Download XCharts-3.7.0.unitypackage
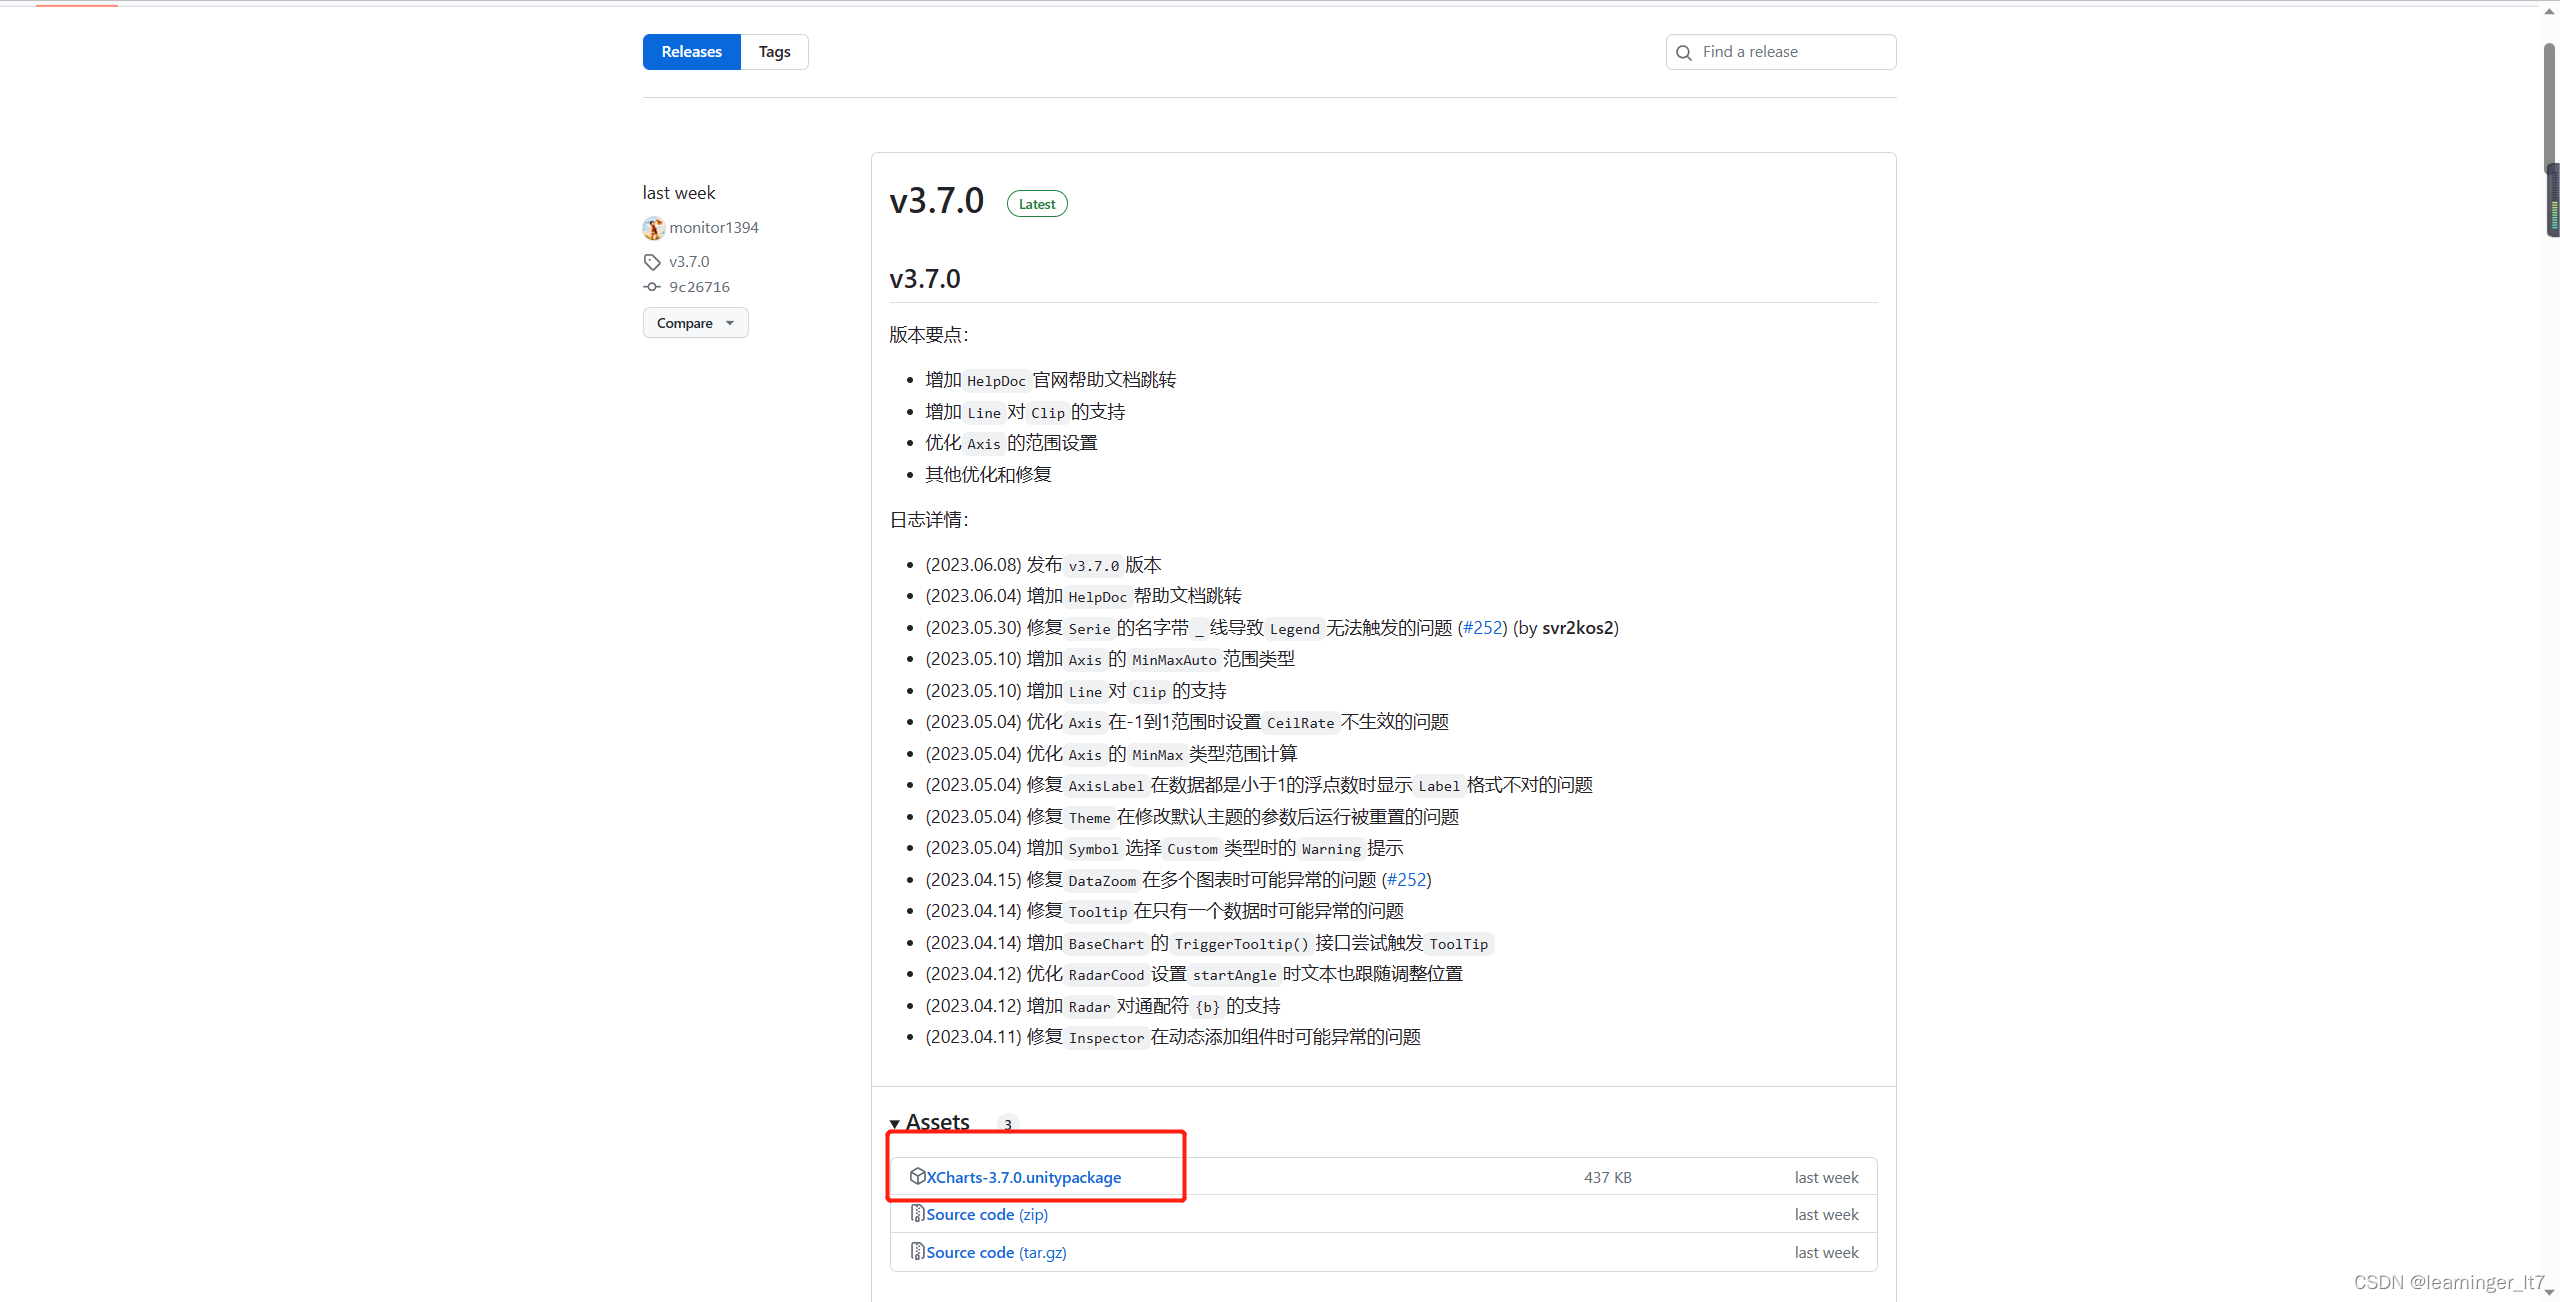2560x1302 pixels. coord(1023,1177)
